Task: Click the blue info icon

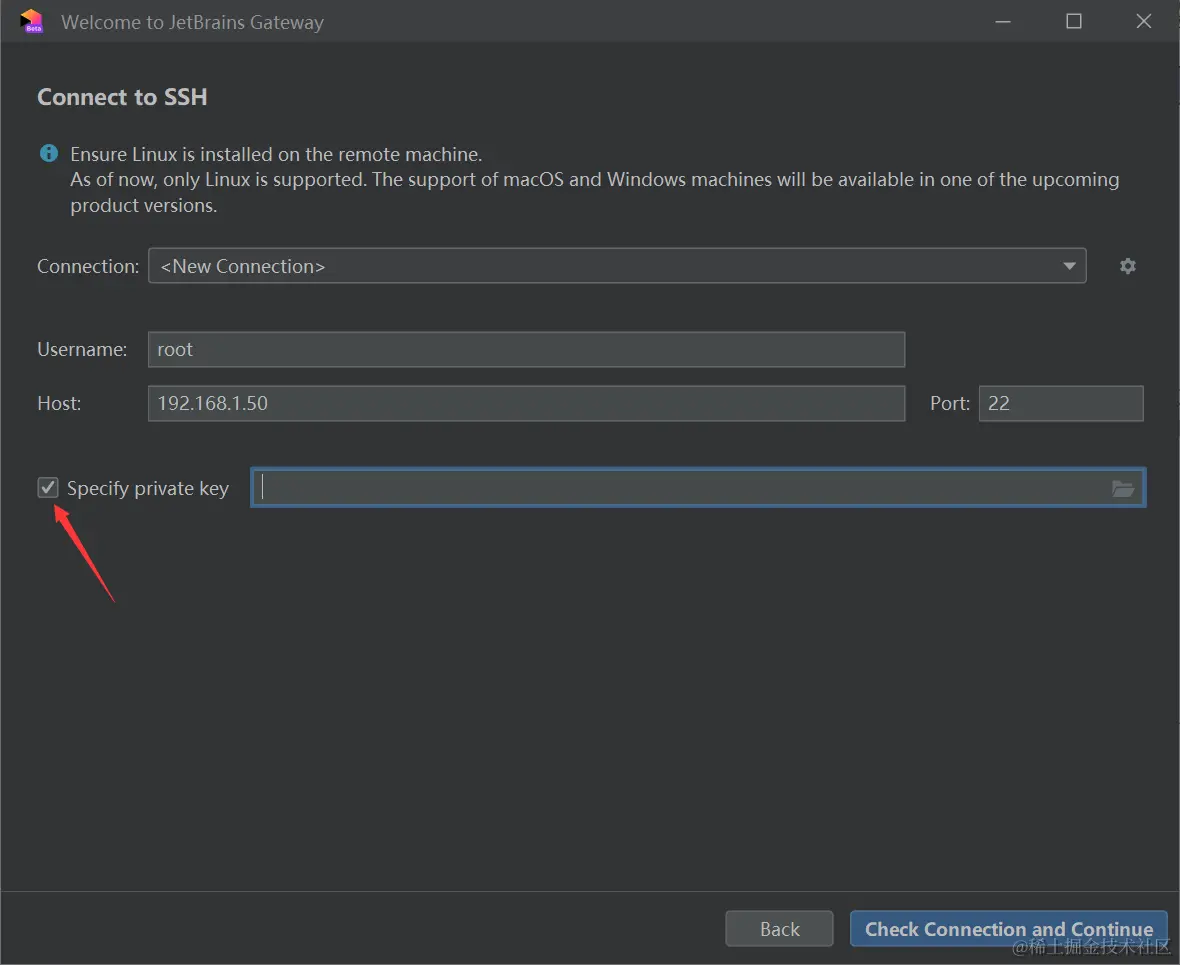Action: pyautogui.click(x=49, y=154)
